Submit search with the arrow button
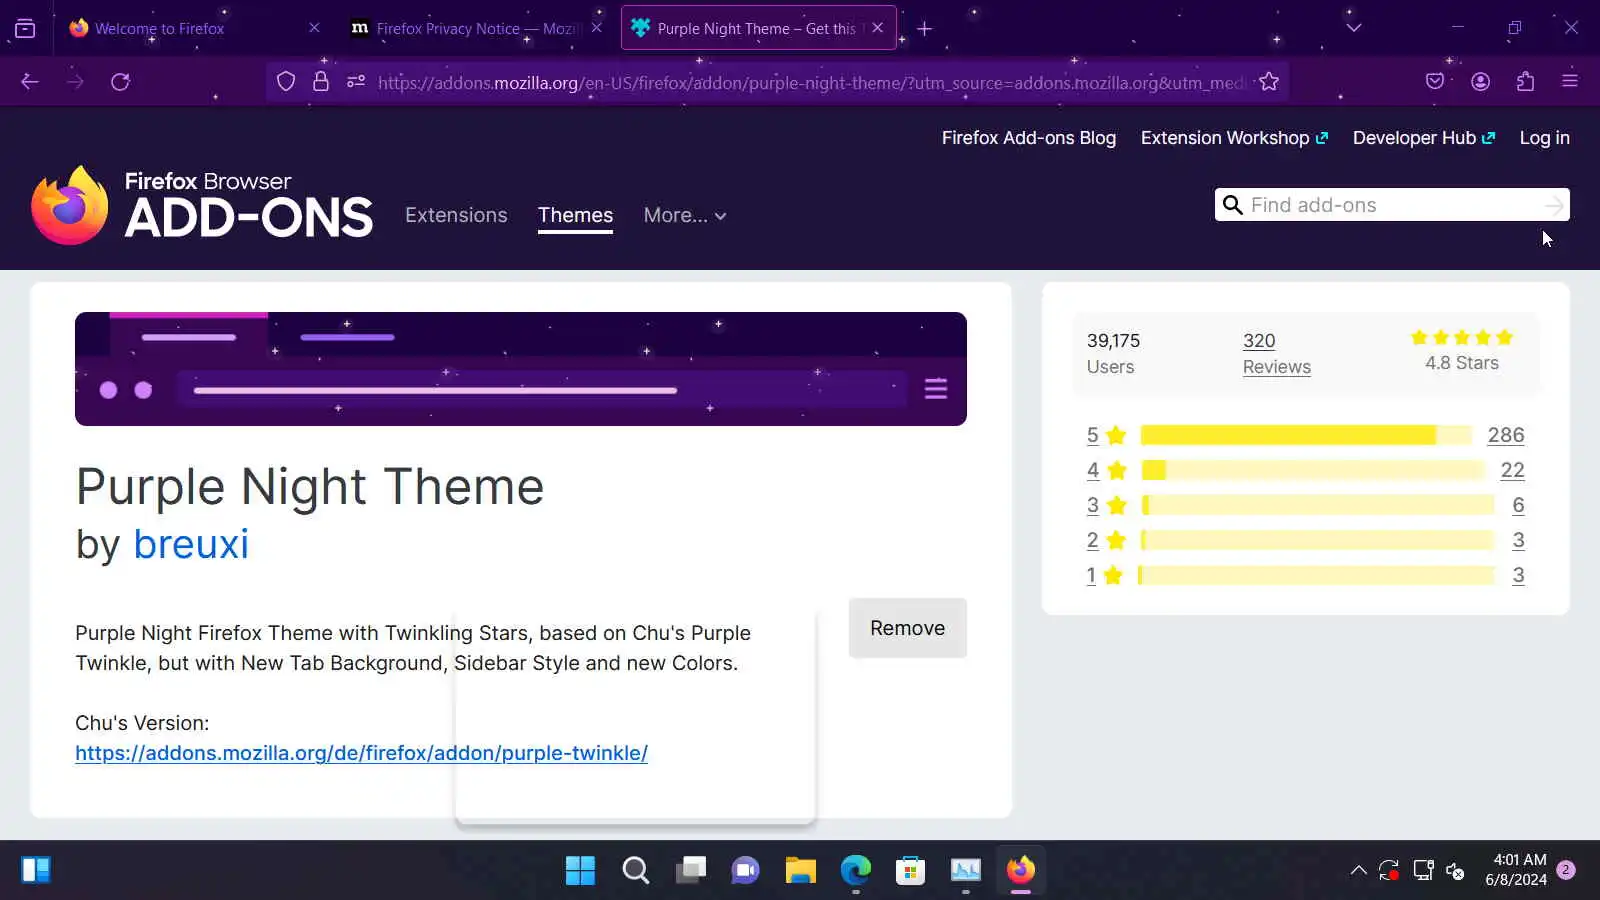1600x900 pixels. pos(1553,205)
